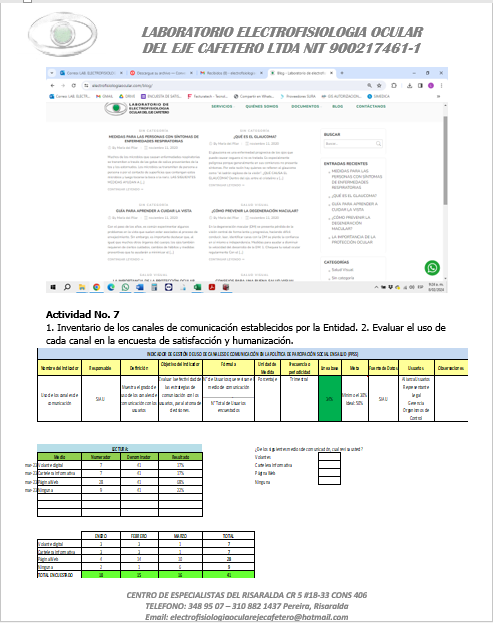Click the ENERO column header
The width and height of the screenshot is (493, 623).
point(101,536)
